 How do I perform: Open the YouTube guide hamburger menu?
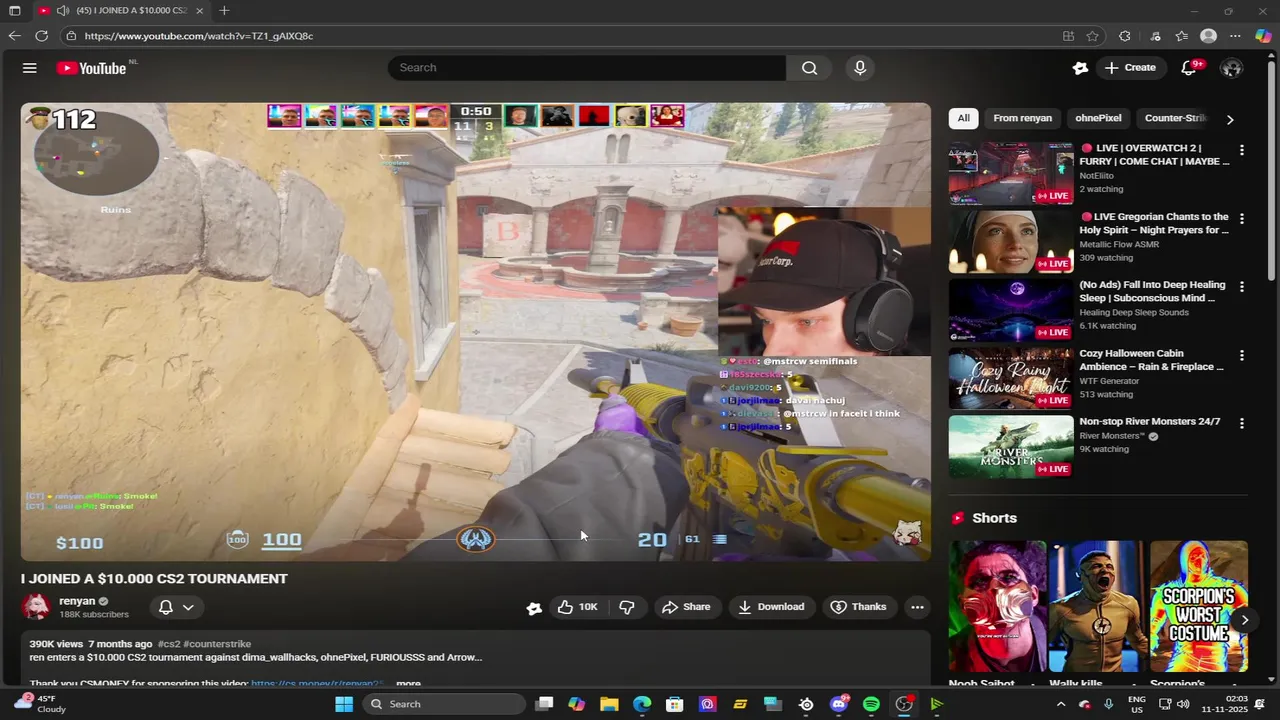coord(30,68)
